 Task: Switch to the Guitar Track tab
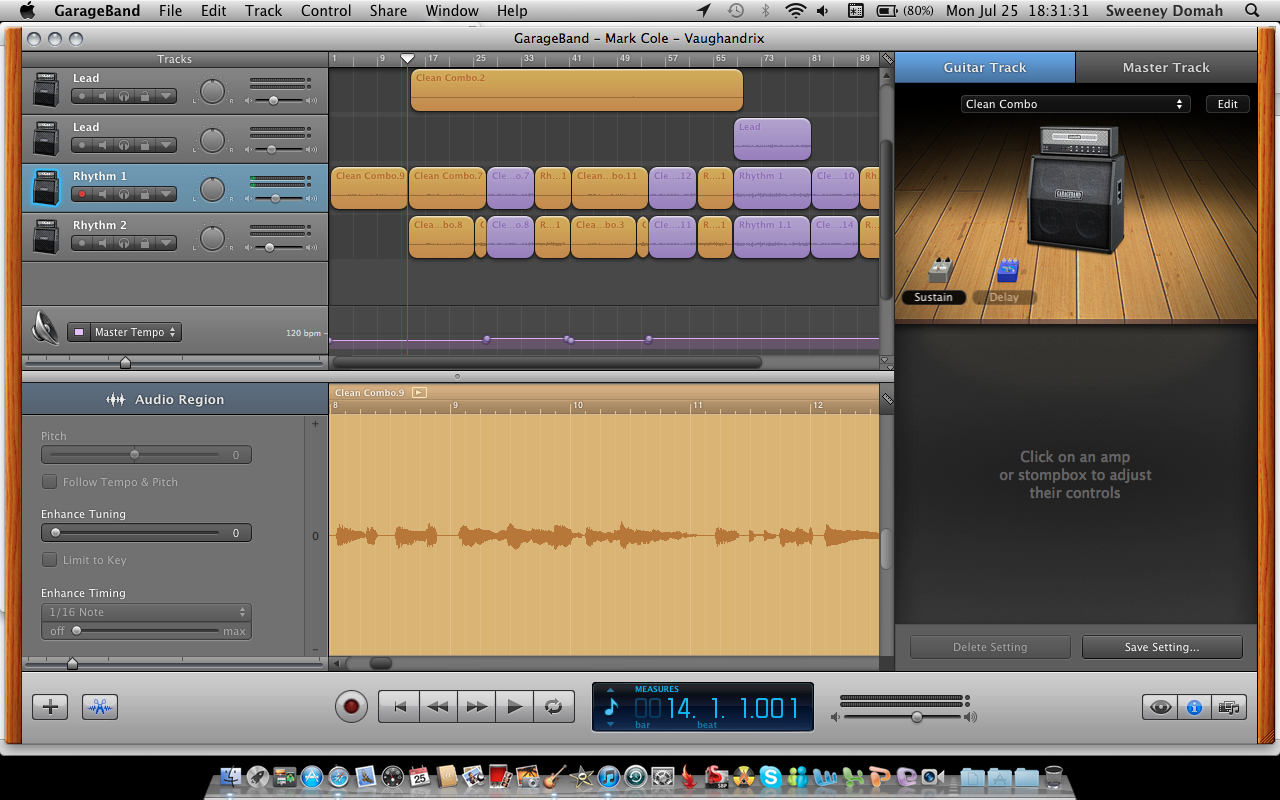point(985,68)
